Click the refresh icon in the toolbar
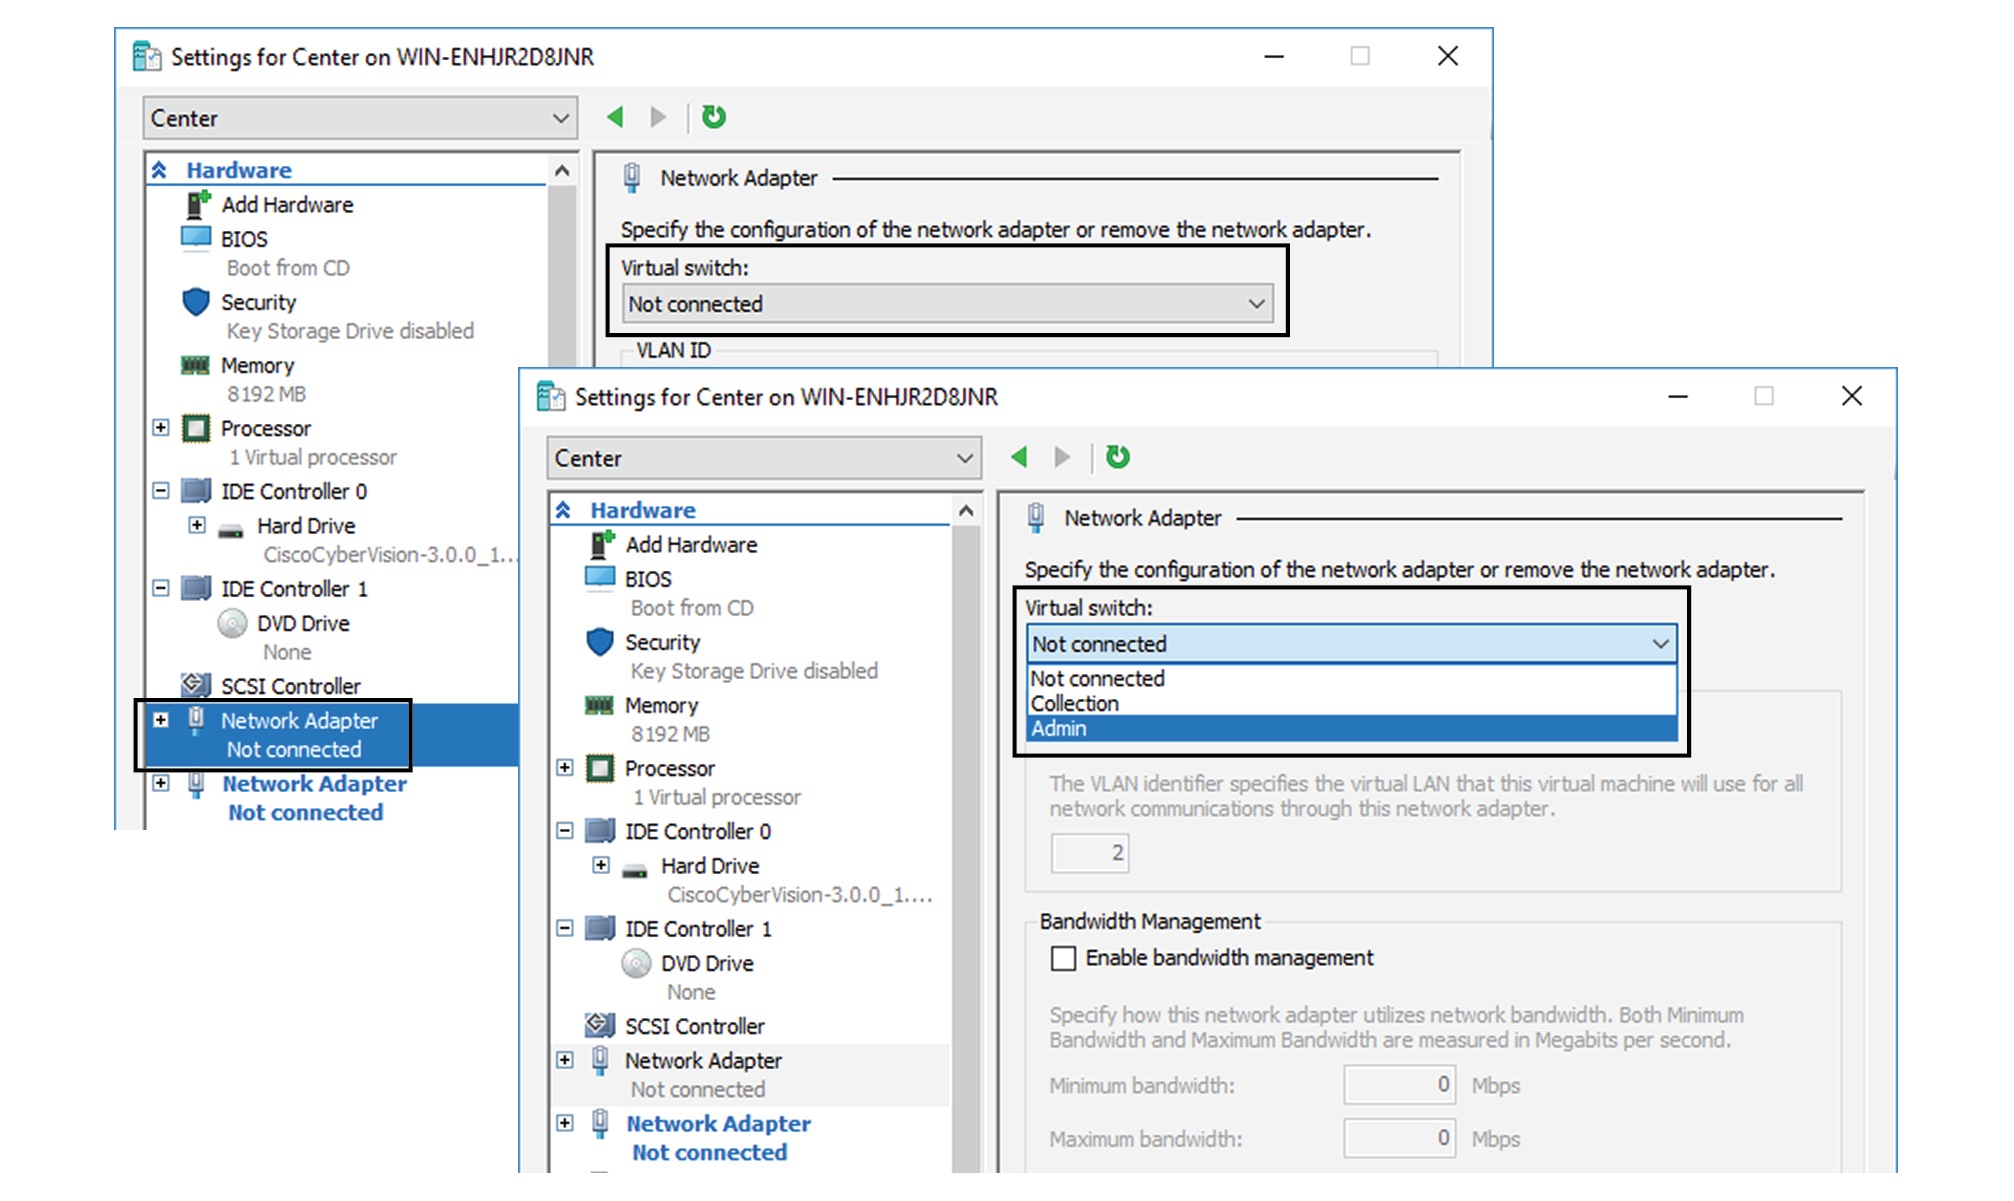The height and width of the screenshot is (1201, 2014). 1118,457
